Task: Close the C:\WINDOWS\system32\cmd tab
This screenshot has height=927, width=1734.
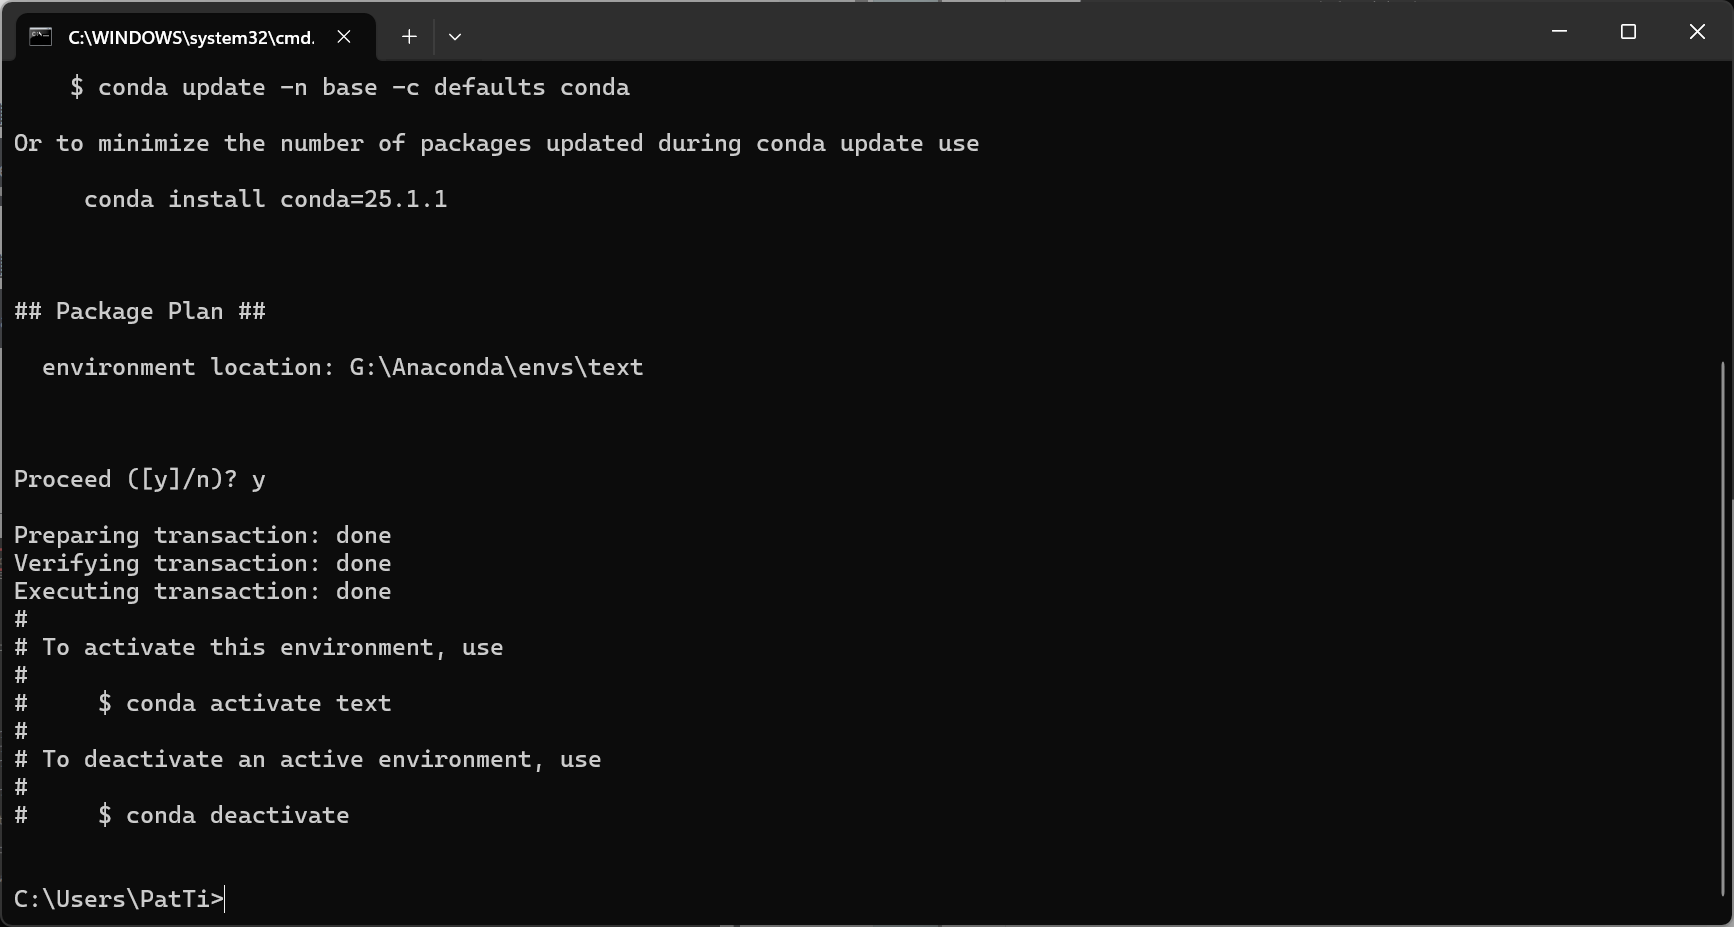Action: 344,37
